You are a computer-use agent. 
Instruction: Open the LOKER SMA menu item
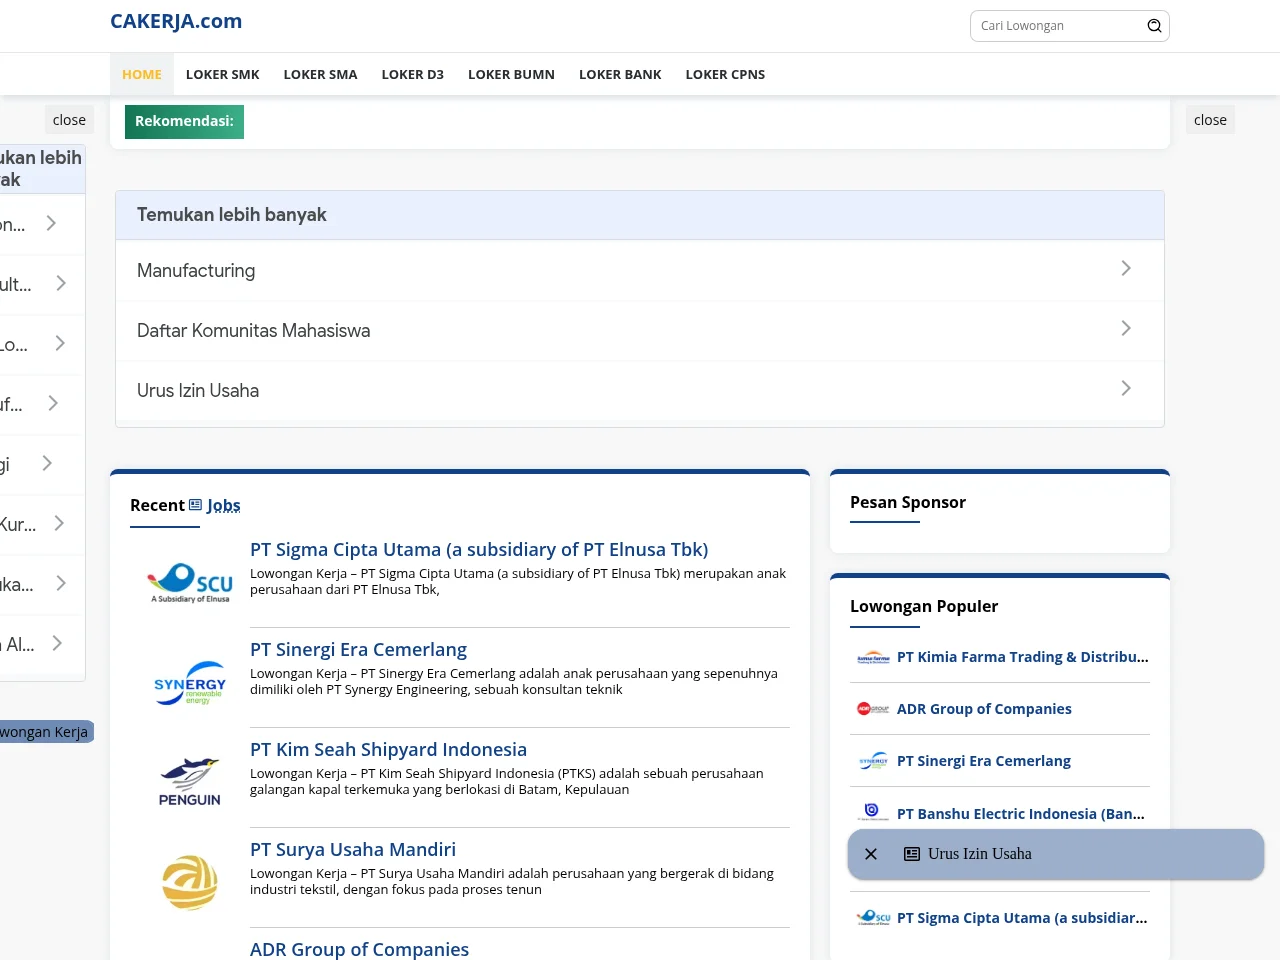[320, 74]
